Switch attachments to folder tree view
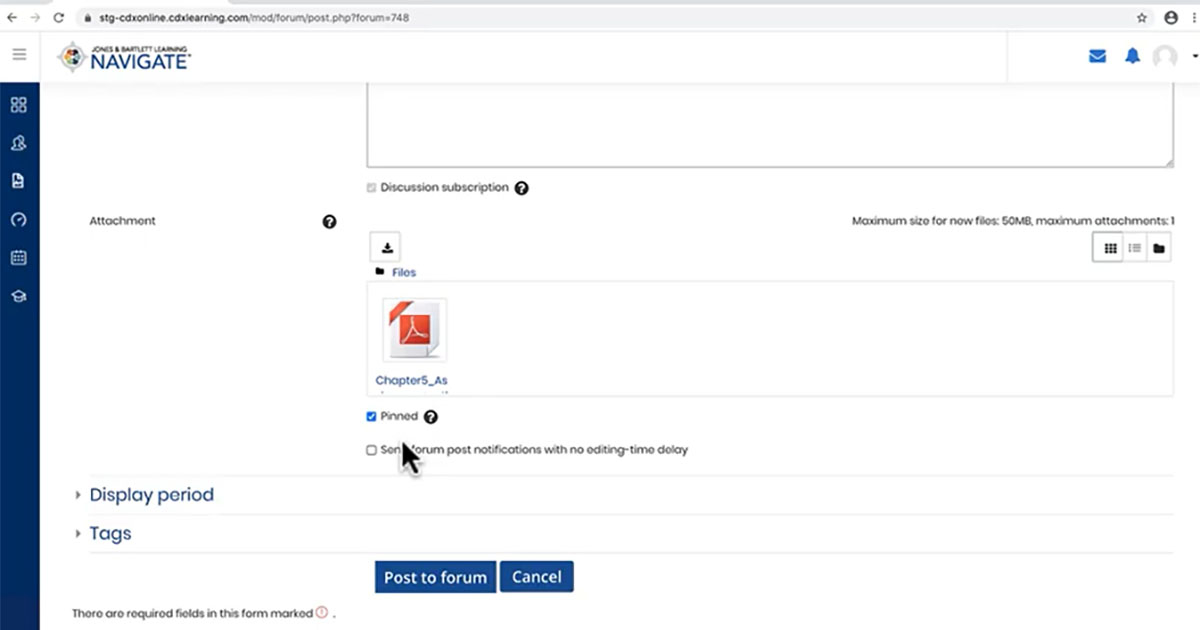Screen dimensions: 1200x630 1159,248
